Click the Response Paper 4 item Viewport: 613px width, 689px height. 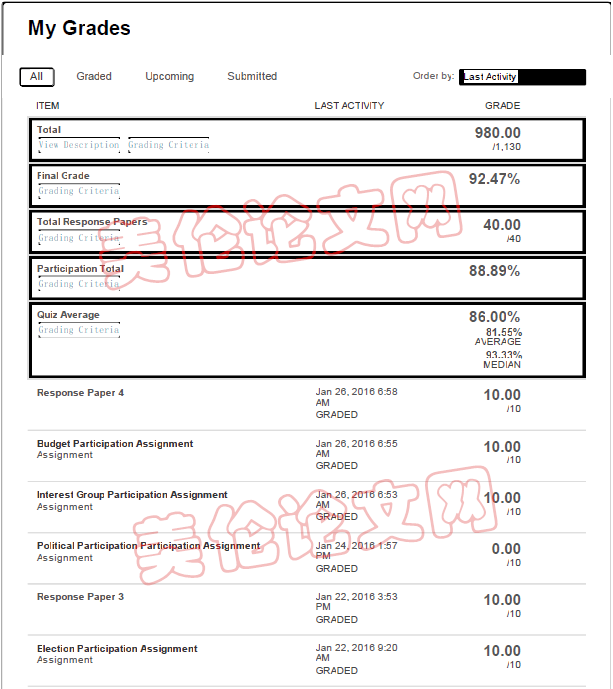(x=80, y=393)
